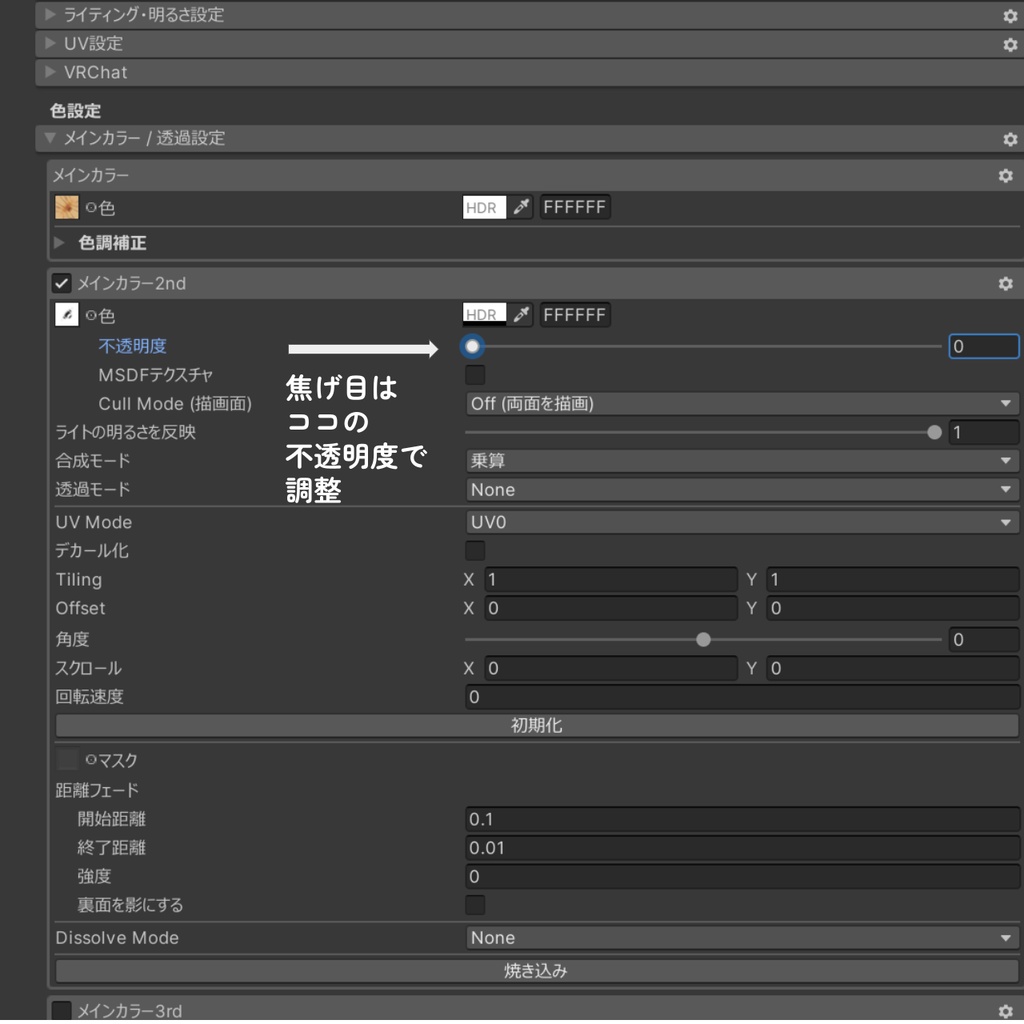Click the 終了距離 input field
This screenshot has width=1024, height=1024.
(x=742, y=848)
